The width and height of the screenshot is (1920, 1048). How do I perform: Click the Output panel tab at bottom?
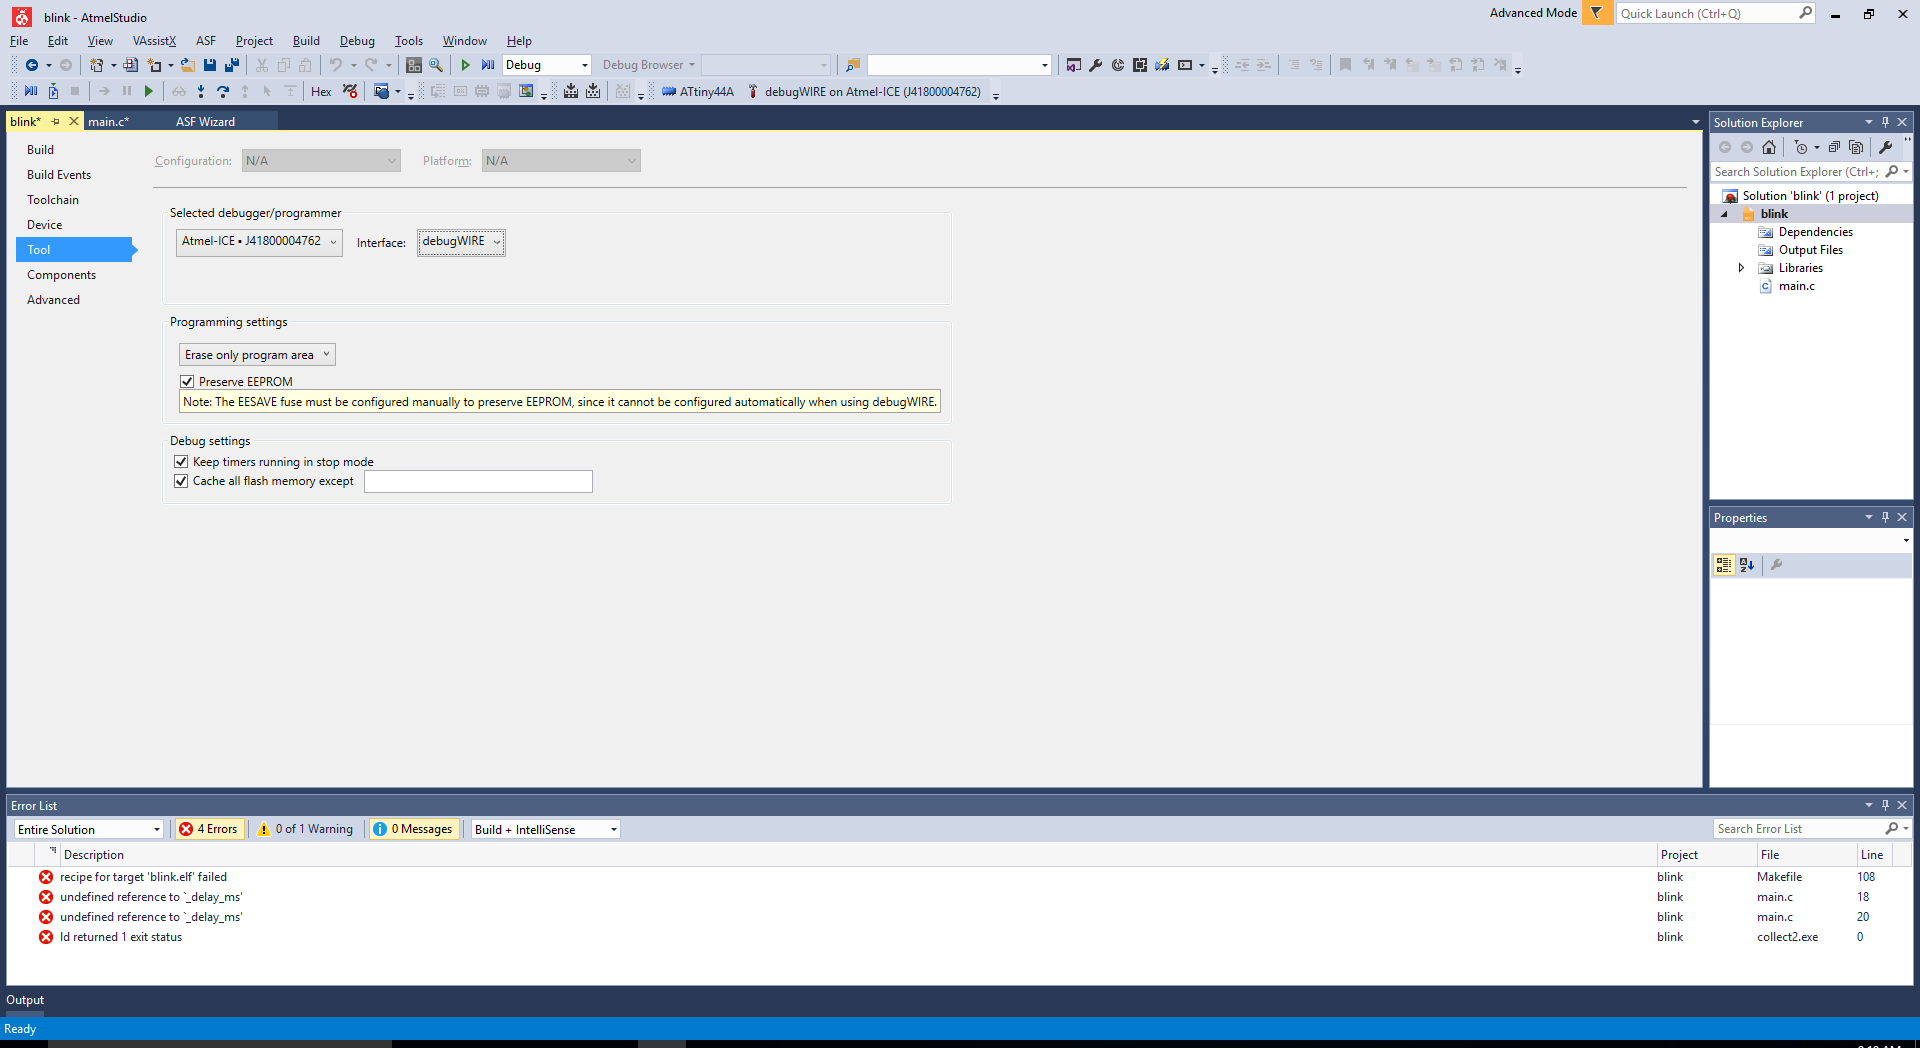pos(25,1000)
